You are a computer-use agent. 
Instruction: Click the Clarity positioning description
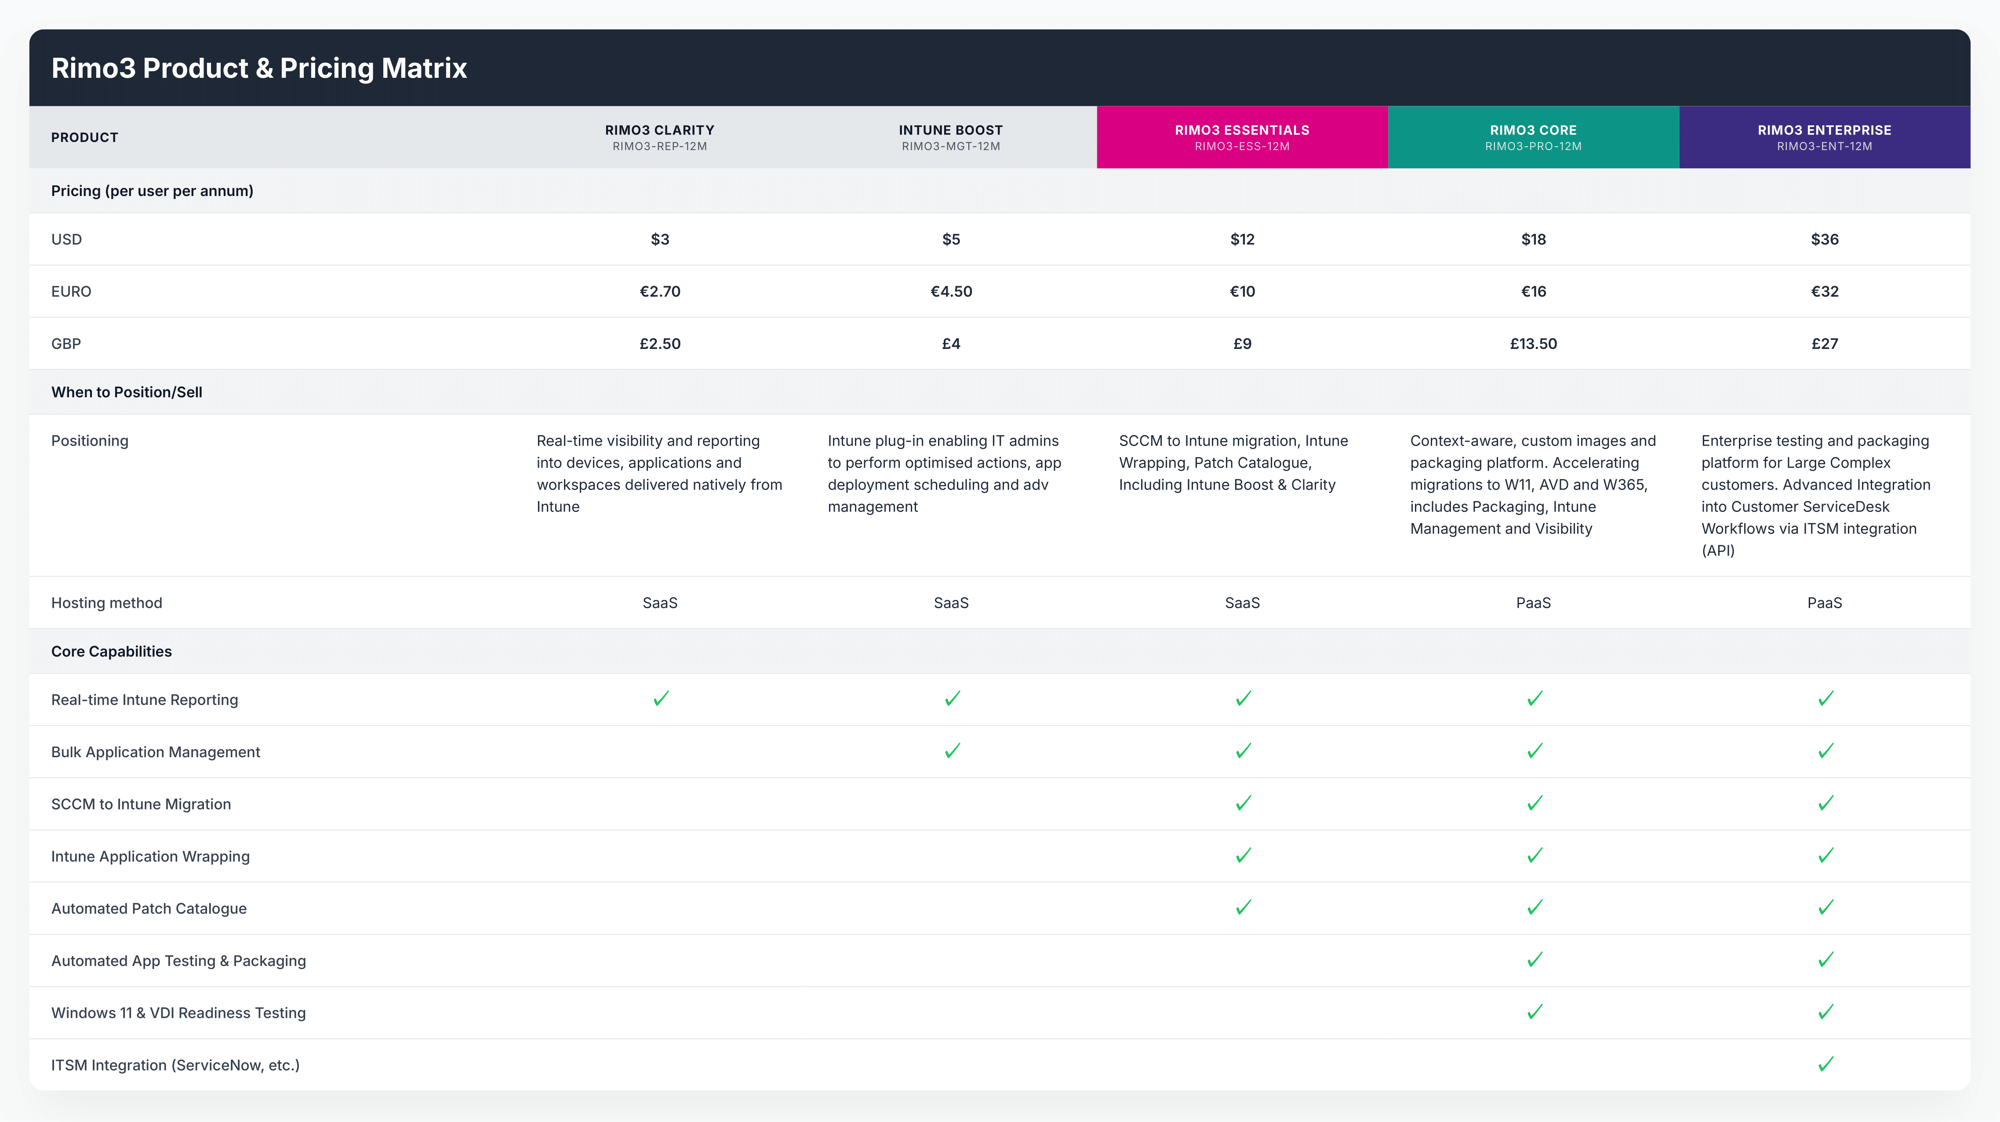coord(659,474)
